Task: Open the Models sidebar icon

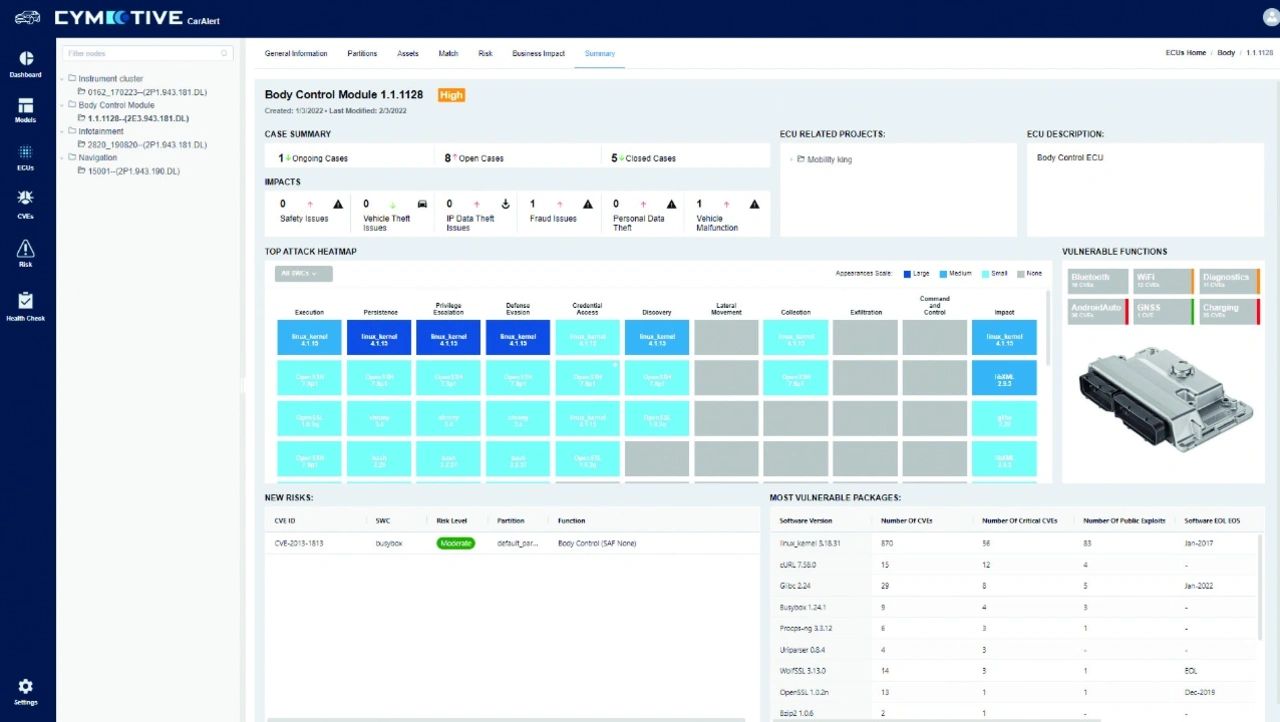Action: pyautogui.click(x=26, y=106)
